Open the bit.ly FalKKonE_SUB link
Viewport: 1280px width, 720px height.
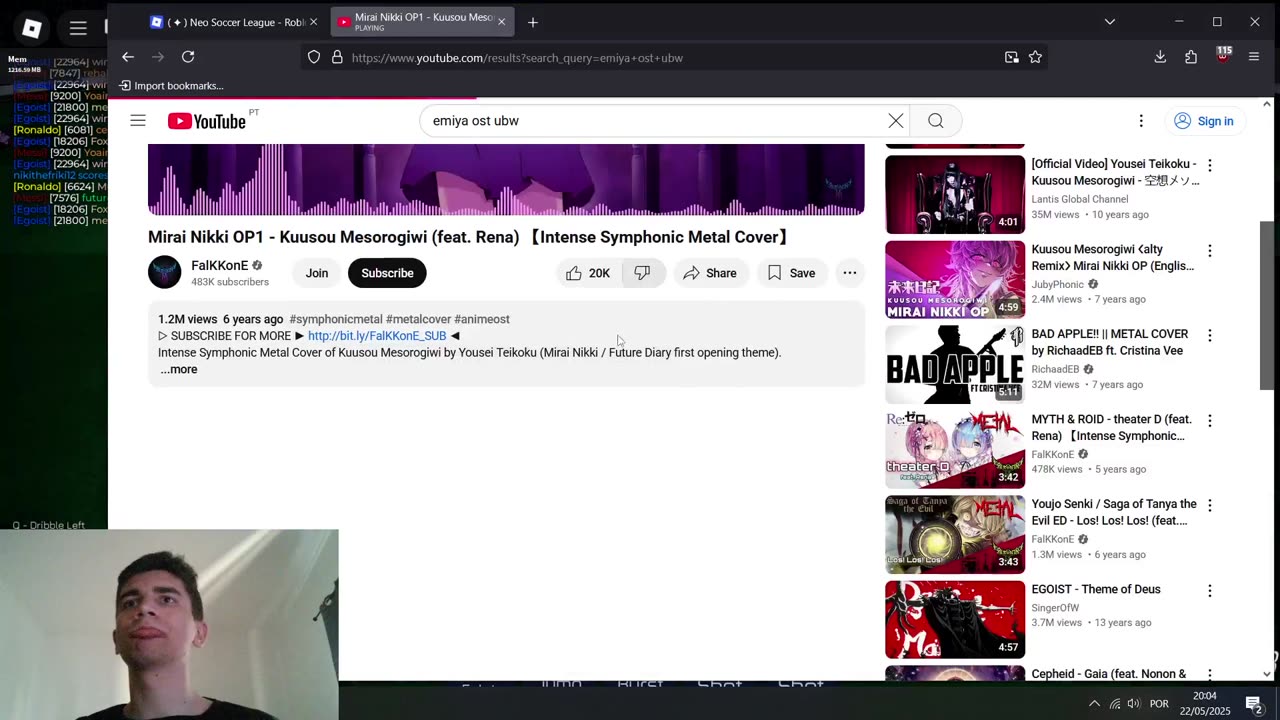pyautogui.click(x=377, y=336)
